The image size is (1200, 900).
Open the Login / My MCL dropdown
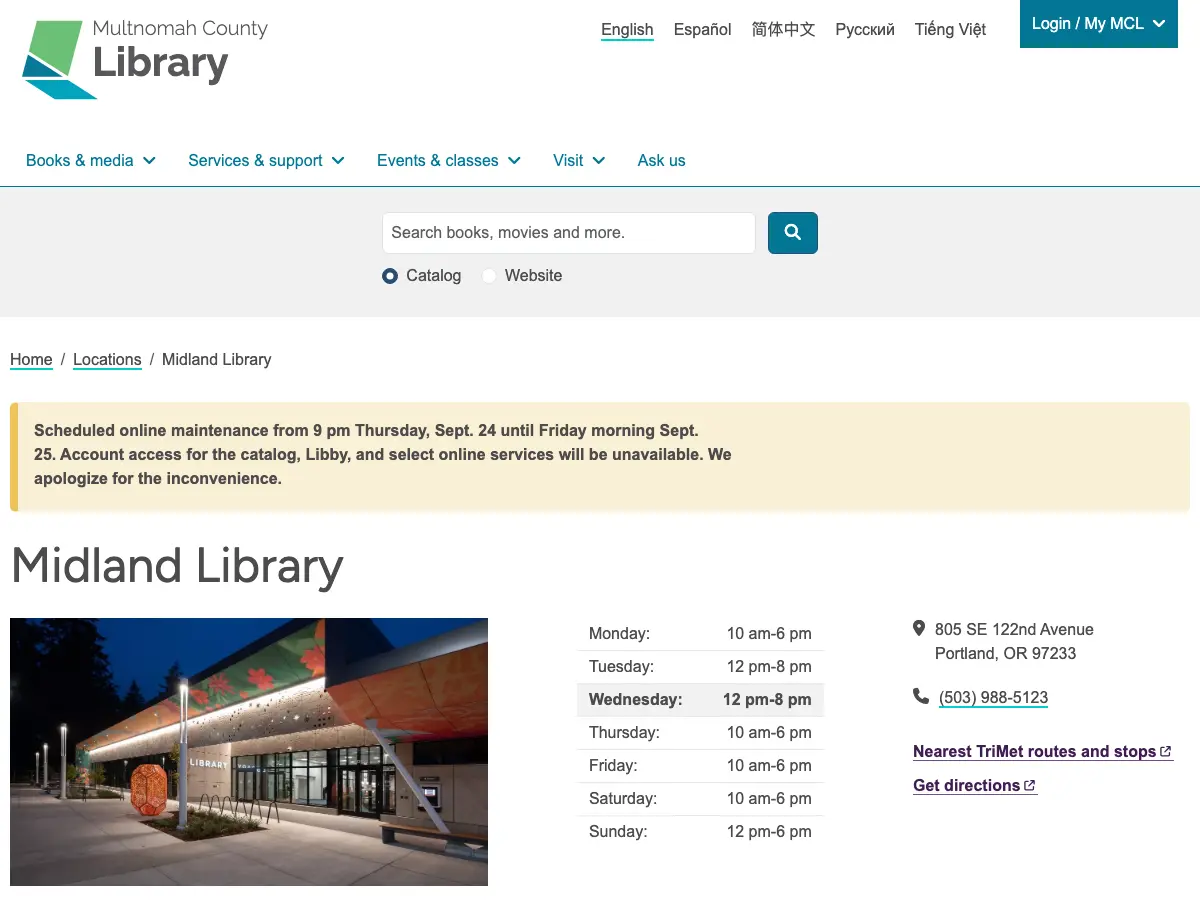click(x=1099, y=24)
